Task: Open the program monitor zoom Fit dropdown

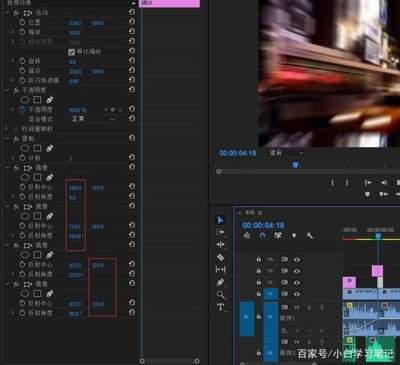Action: 286,153
